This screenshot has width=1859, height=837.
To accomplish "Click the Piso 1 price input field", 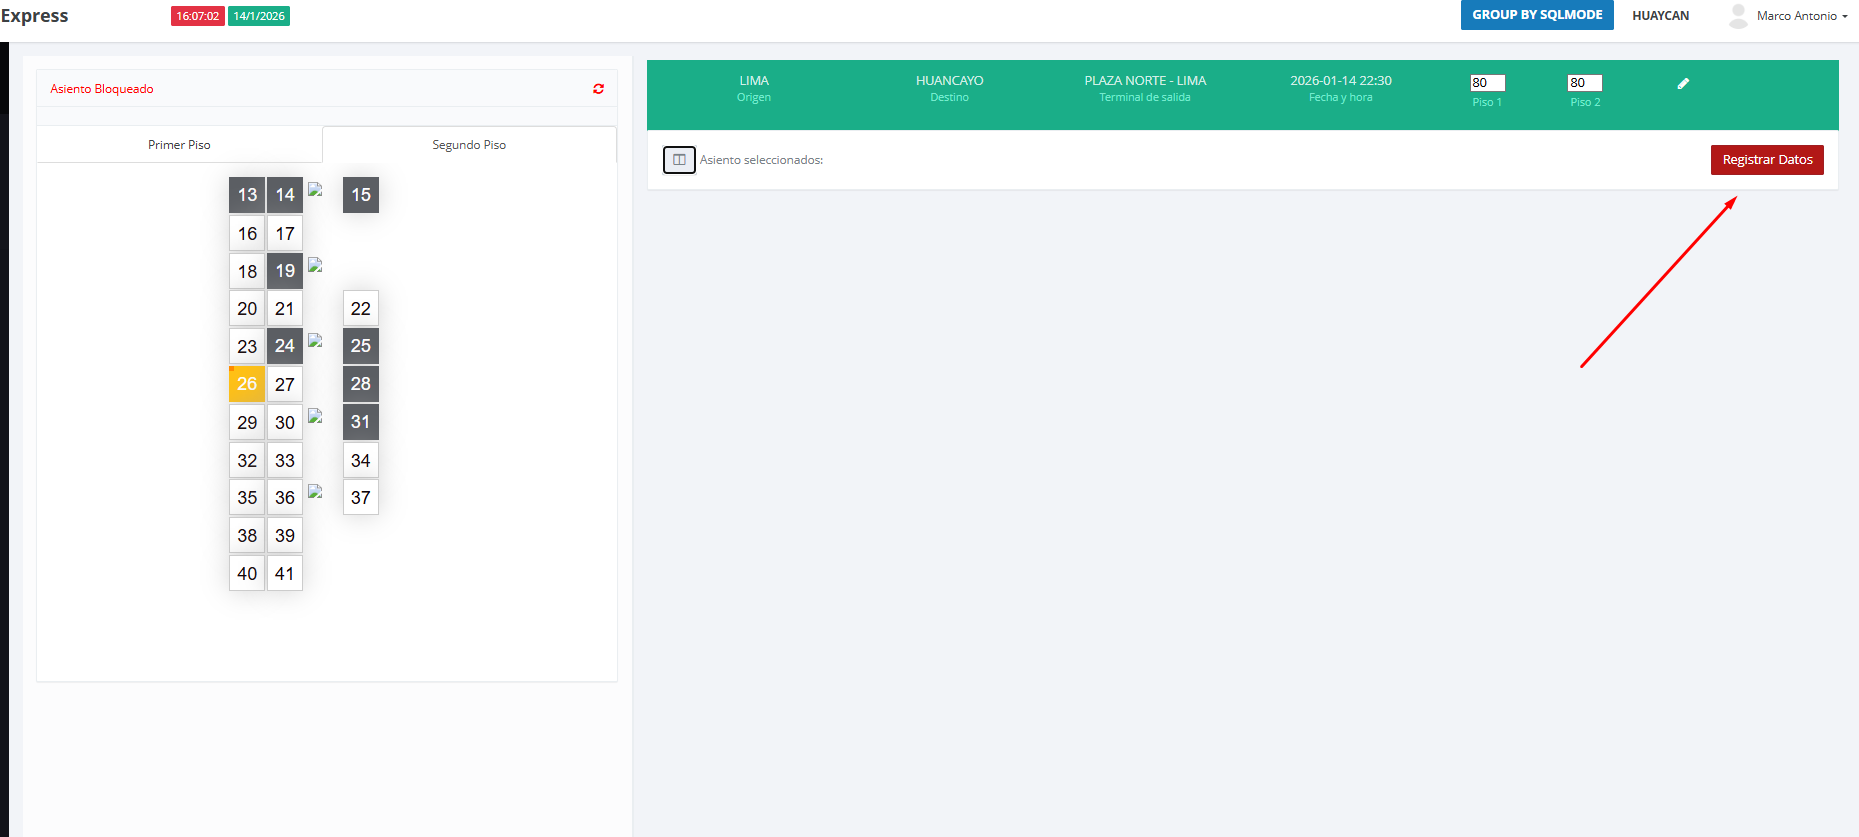I will click(1487, 83).
